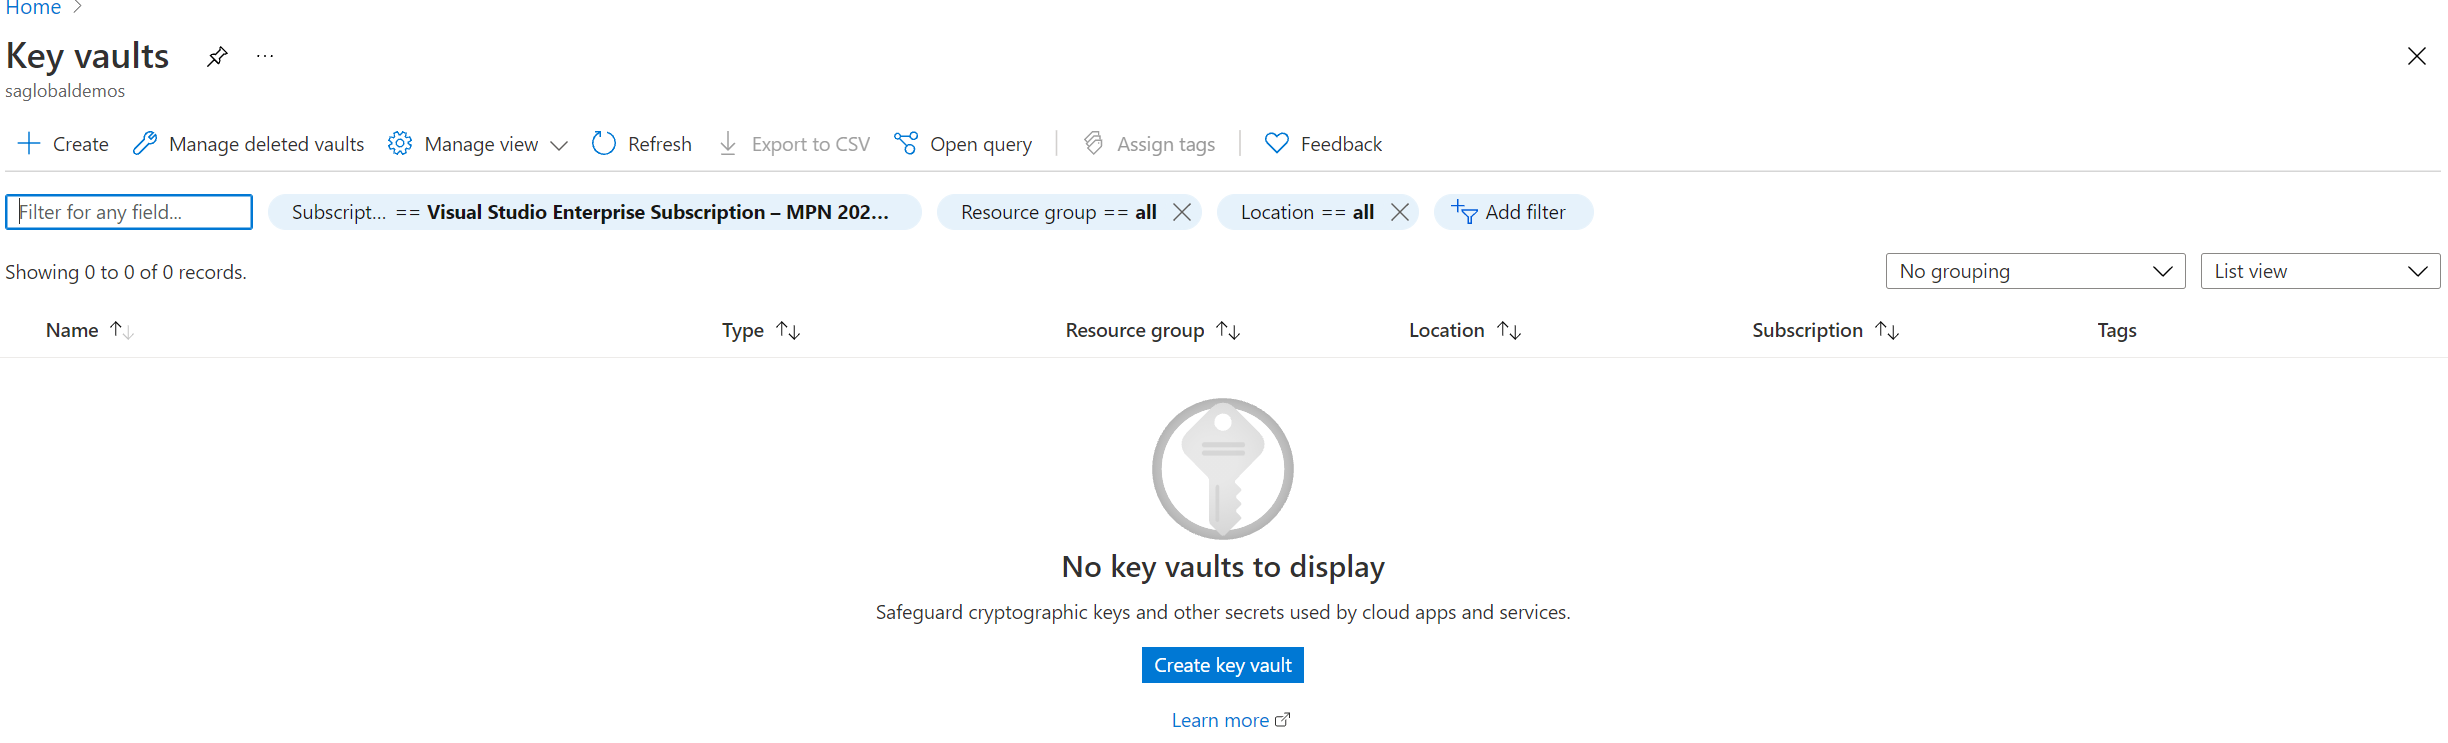Click the Export to CSV icon
The width and height of the screenshot is (2448, 743).
pos(727,143)
